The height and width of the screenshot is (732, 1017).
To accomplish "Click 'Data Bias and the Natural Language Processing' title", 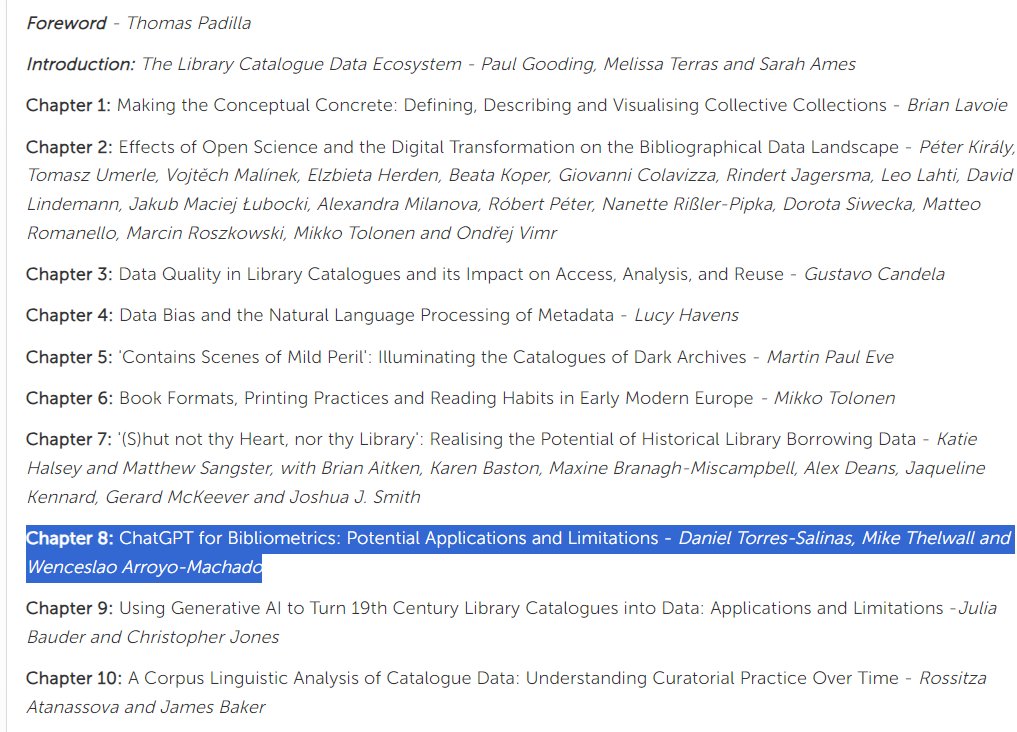I will (366, 315).
